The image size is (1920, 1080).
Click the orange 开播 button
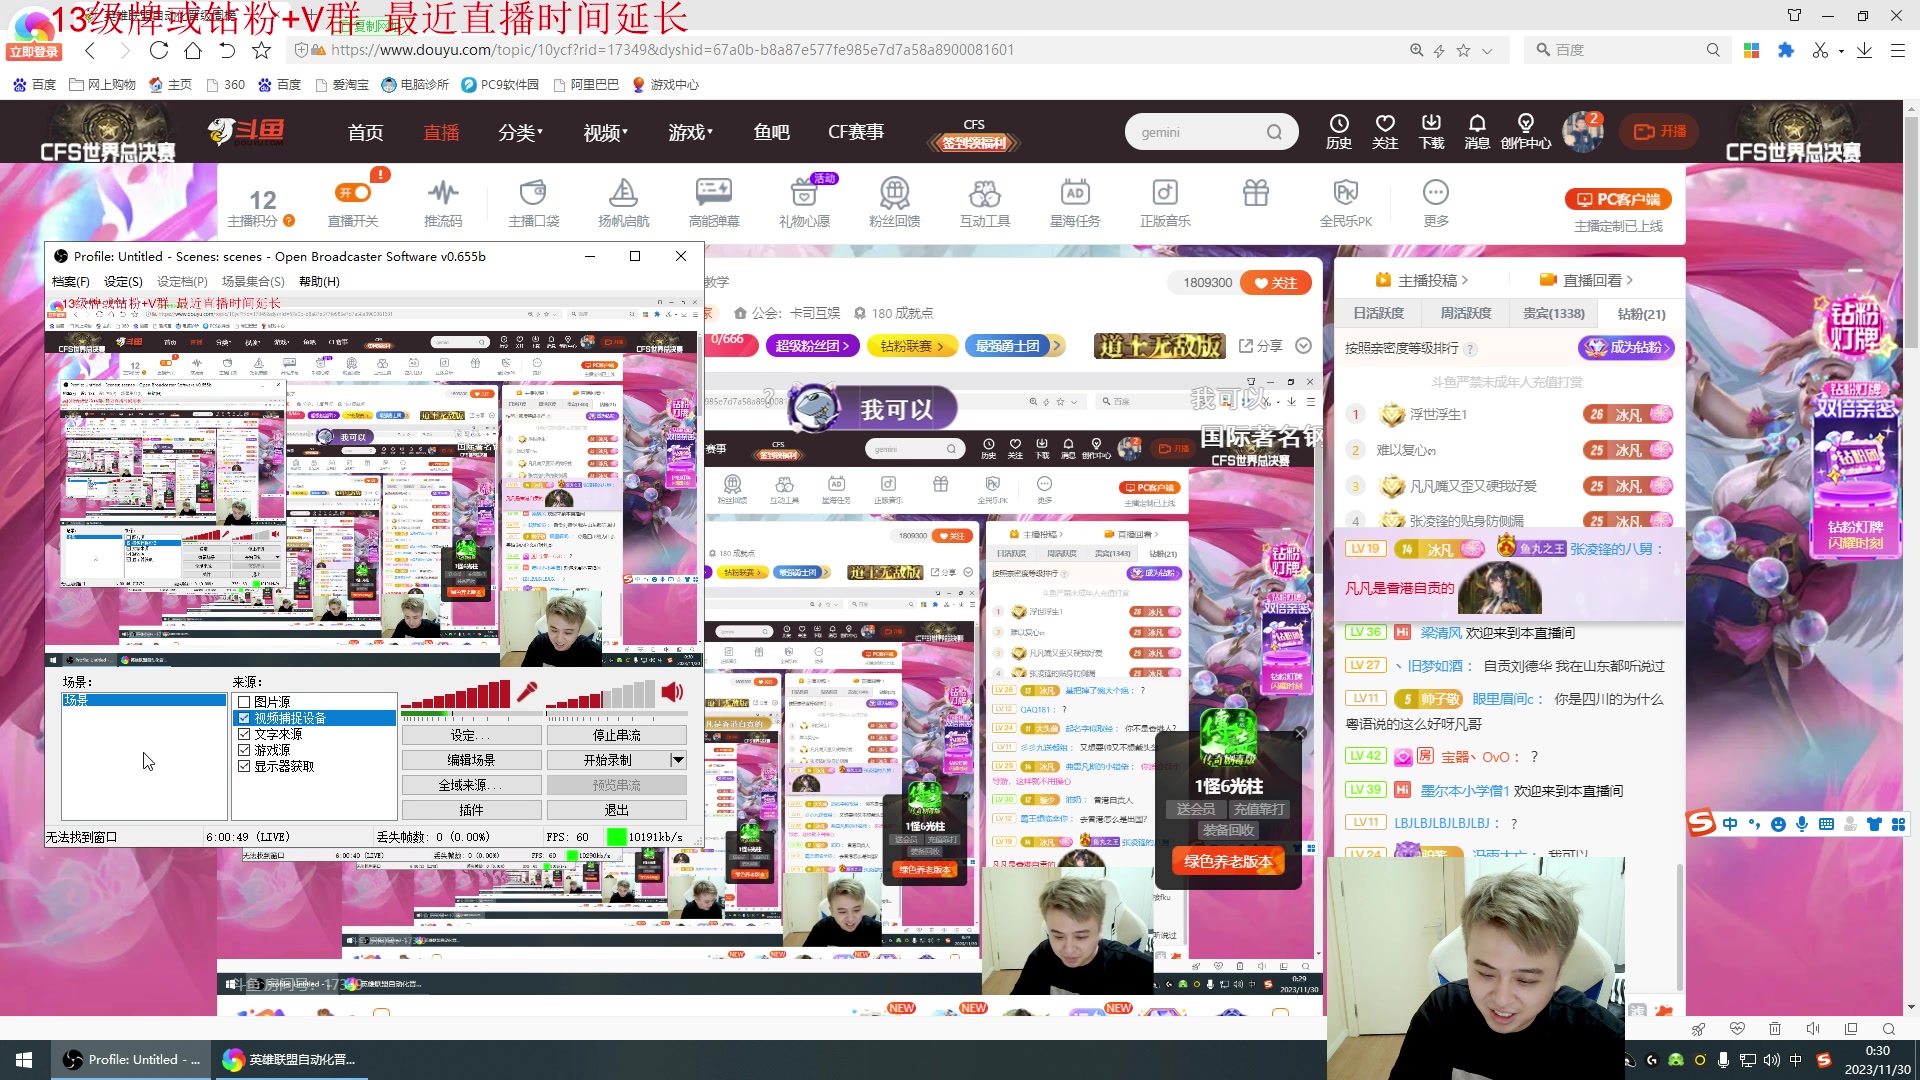1660,131
